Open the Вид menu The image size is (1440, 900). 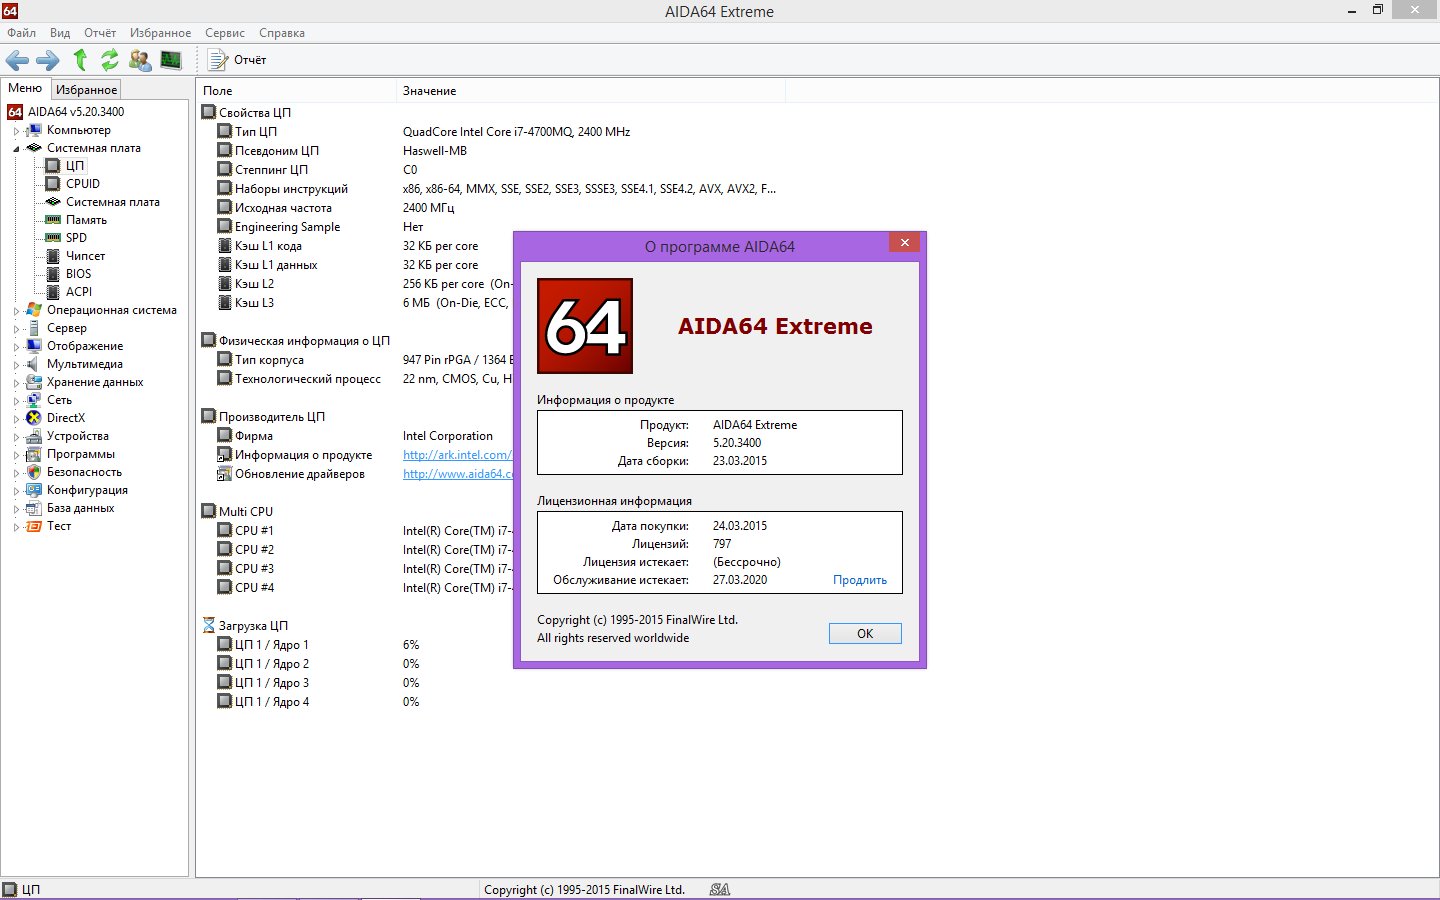(x=60, y=33)
